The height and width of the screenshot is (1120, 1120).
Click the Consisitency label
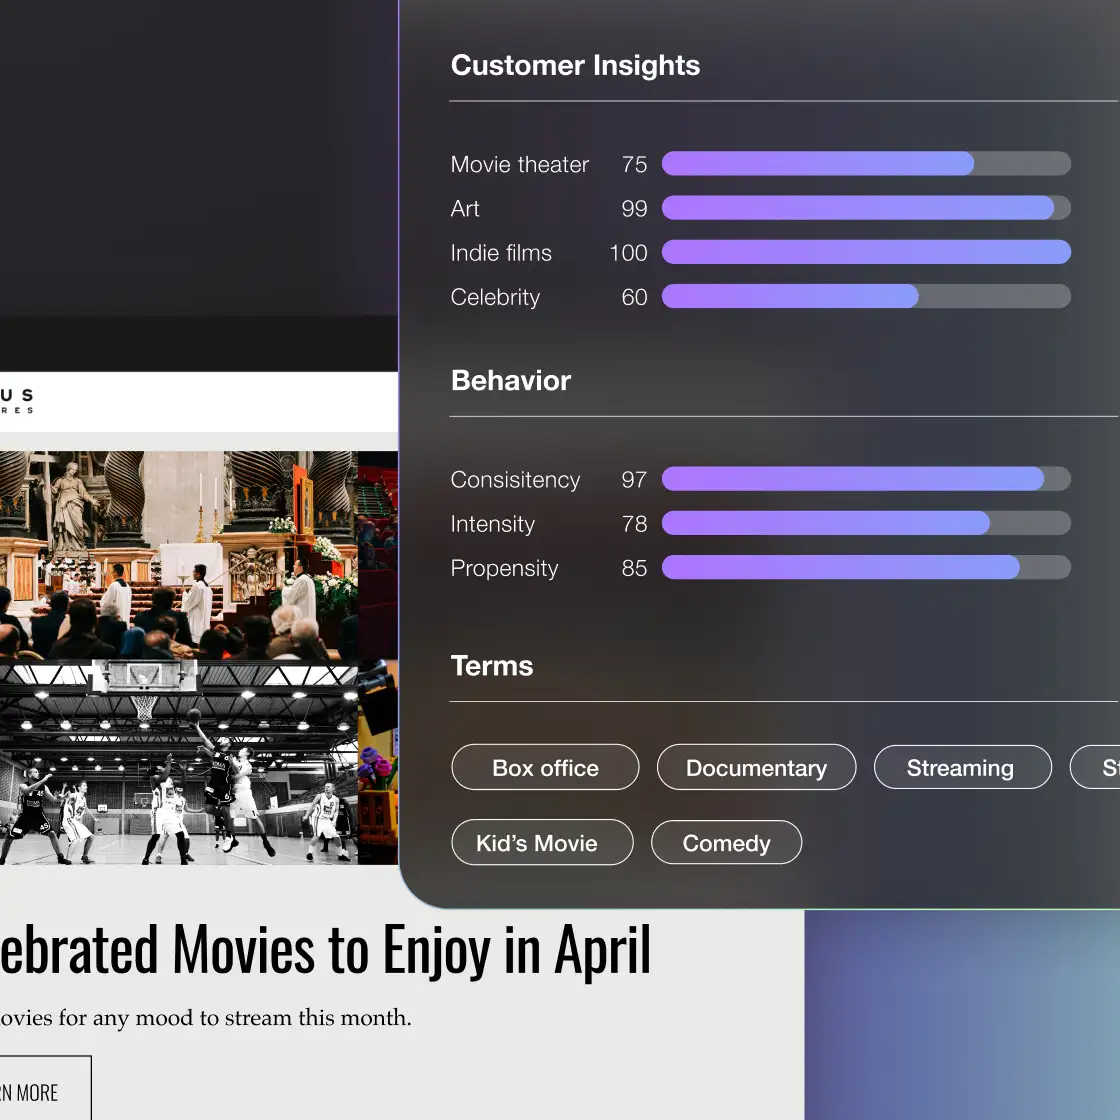pyautogui.click(x=515, y=479)
